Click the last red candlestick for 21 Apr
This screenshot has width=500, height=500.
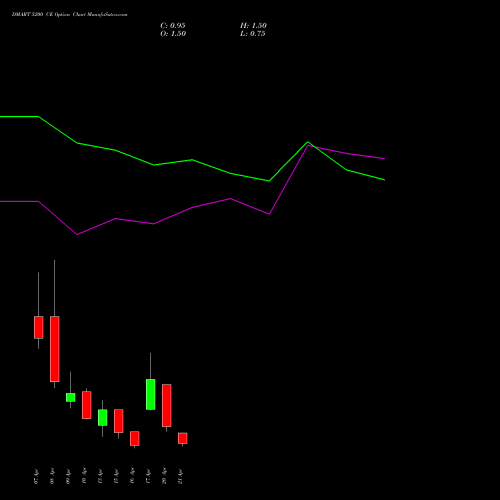183,438
